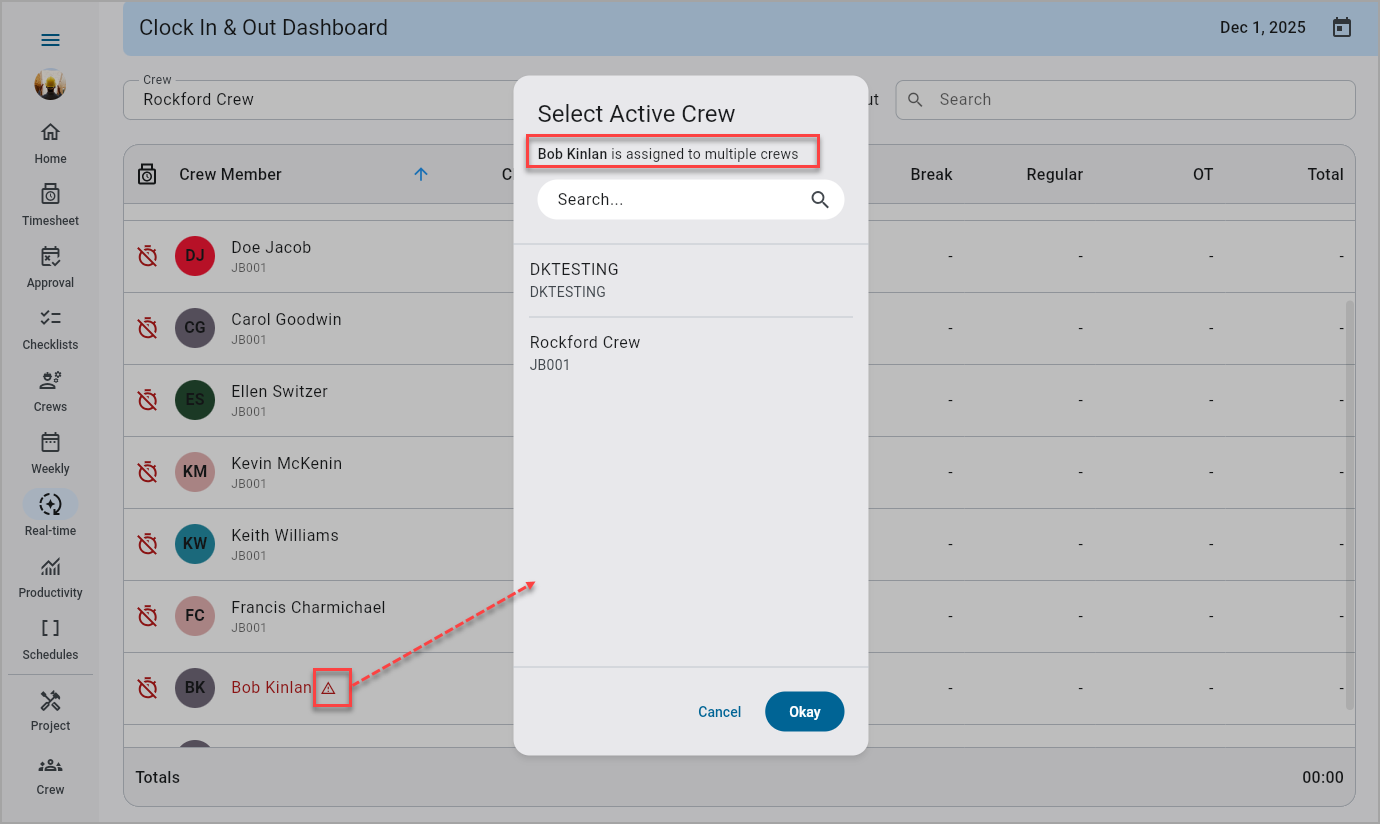The image size is (1380, 824).
Task: Open Productivity in the sidebar
Action: (x=50, y=576)
